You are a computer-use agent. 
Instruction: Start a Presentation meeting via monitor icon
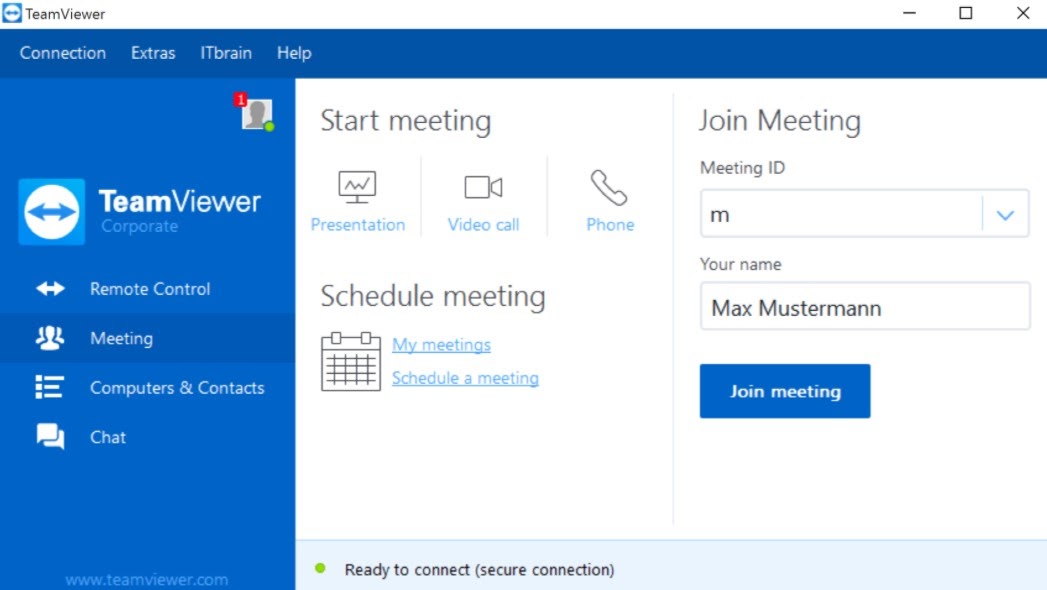[357, 187]
